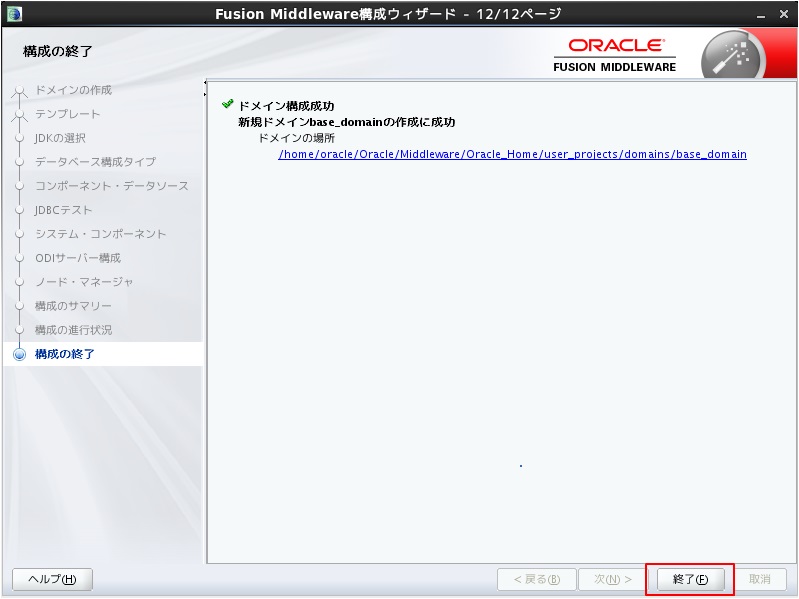Image resolution: width=799 pixels, height=599 pixels.
Task: Click the ドメイン構成成功 message text
Action: [x=286, y=106]
